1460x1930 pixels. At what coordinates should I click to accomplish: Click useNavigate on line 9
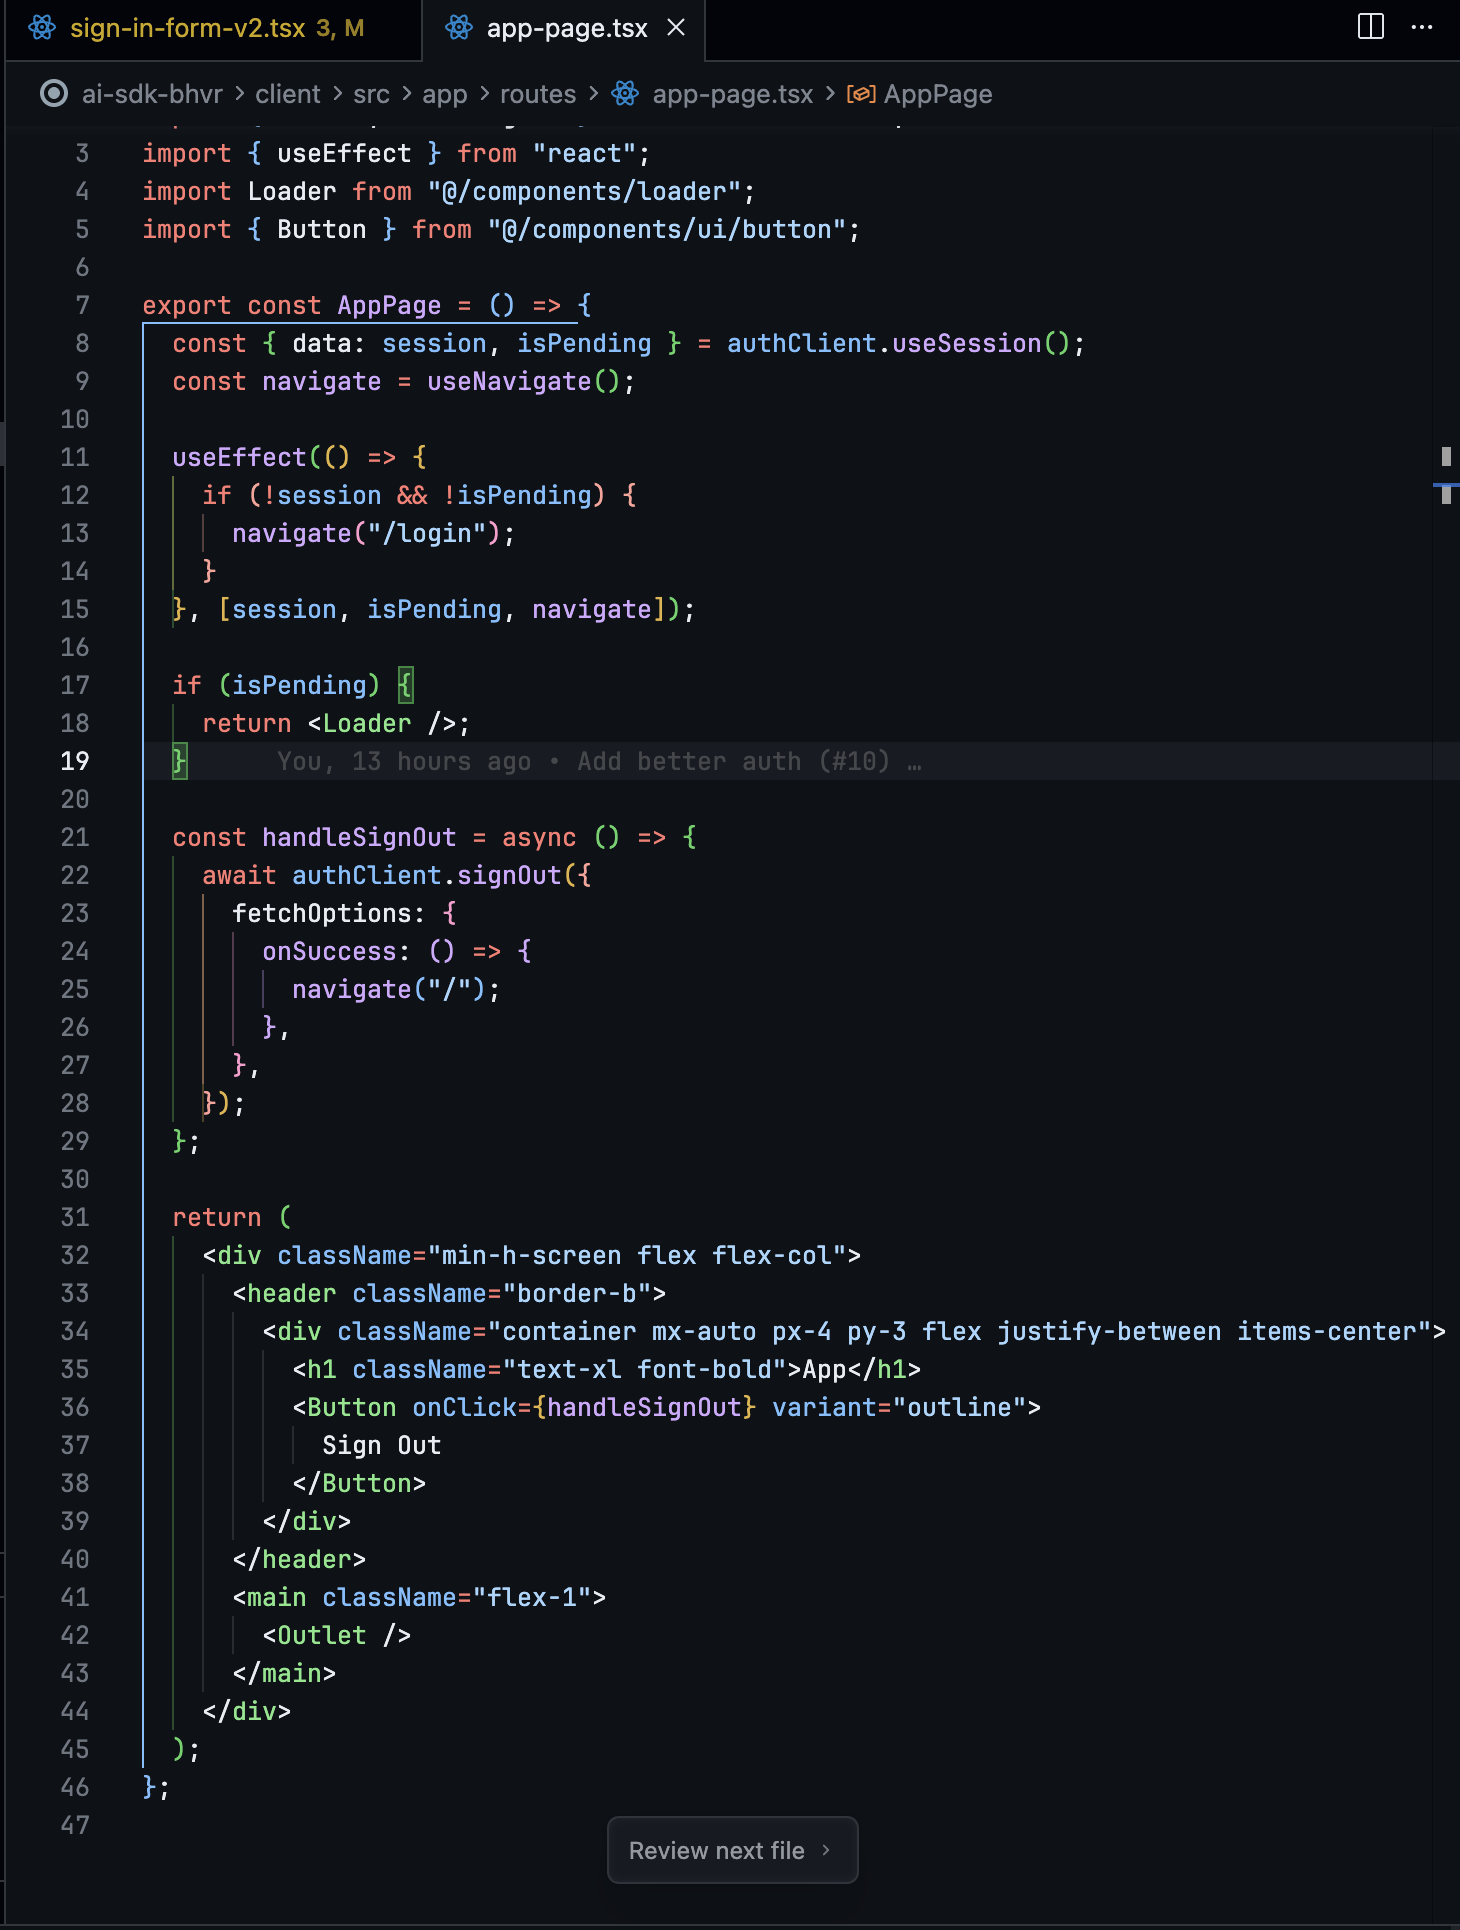coord(509,382)
